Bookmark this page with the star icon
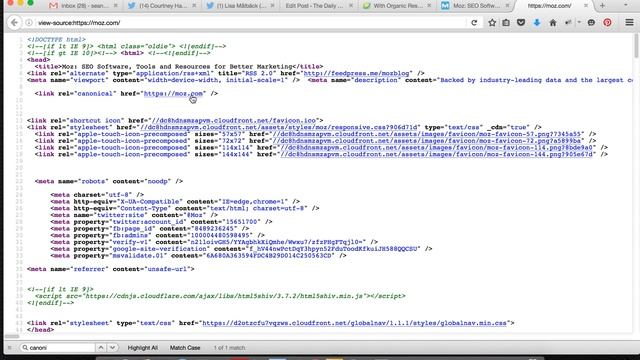 (492, 23)
